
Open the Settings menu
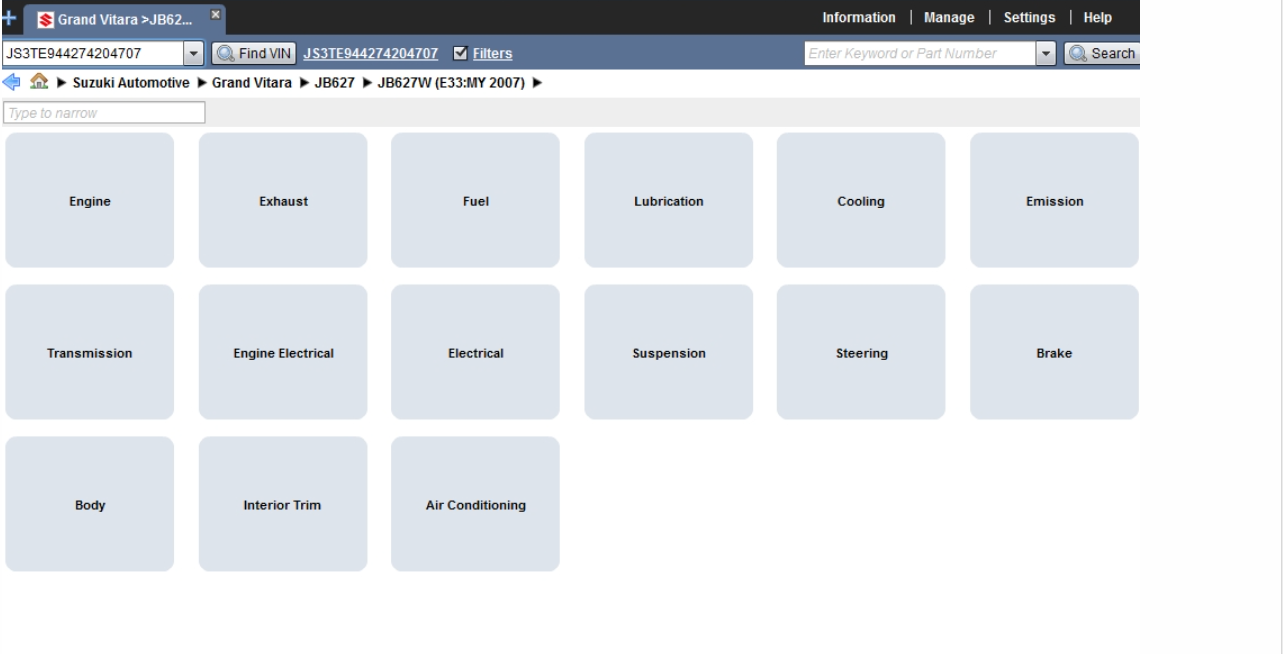[1029, 18]
